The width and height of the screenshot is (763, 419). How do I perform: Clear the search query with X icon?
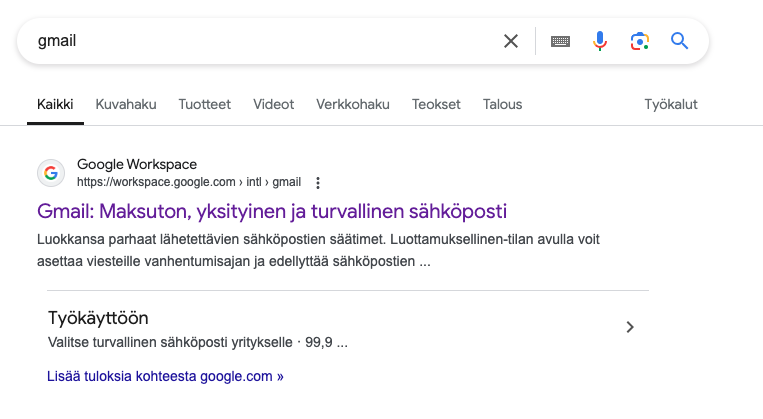pyautogui.click(x=510, y=41)
